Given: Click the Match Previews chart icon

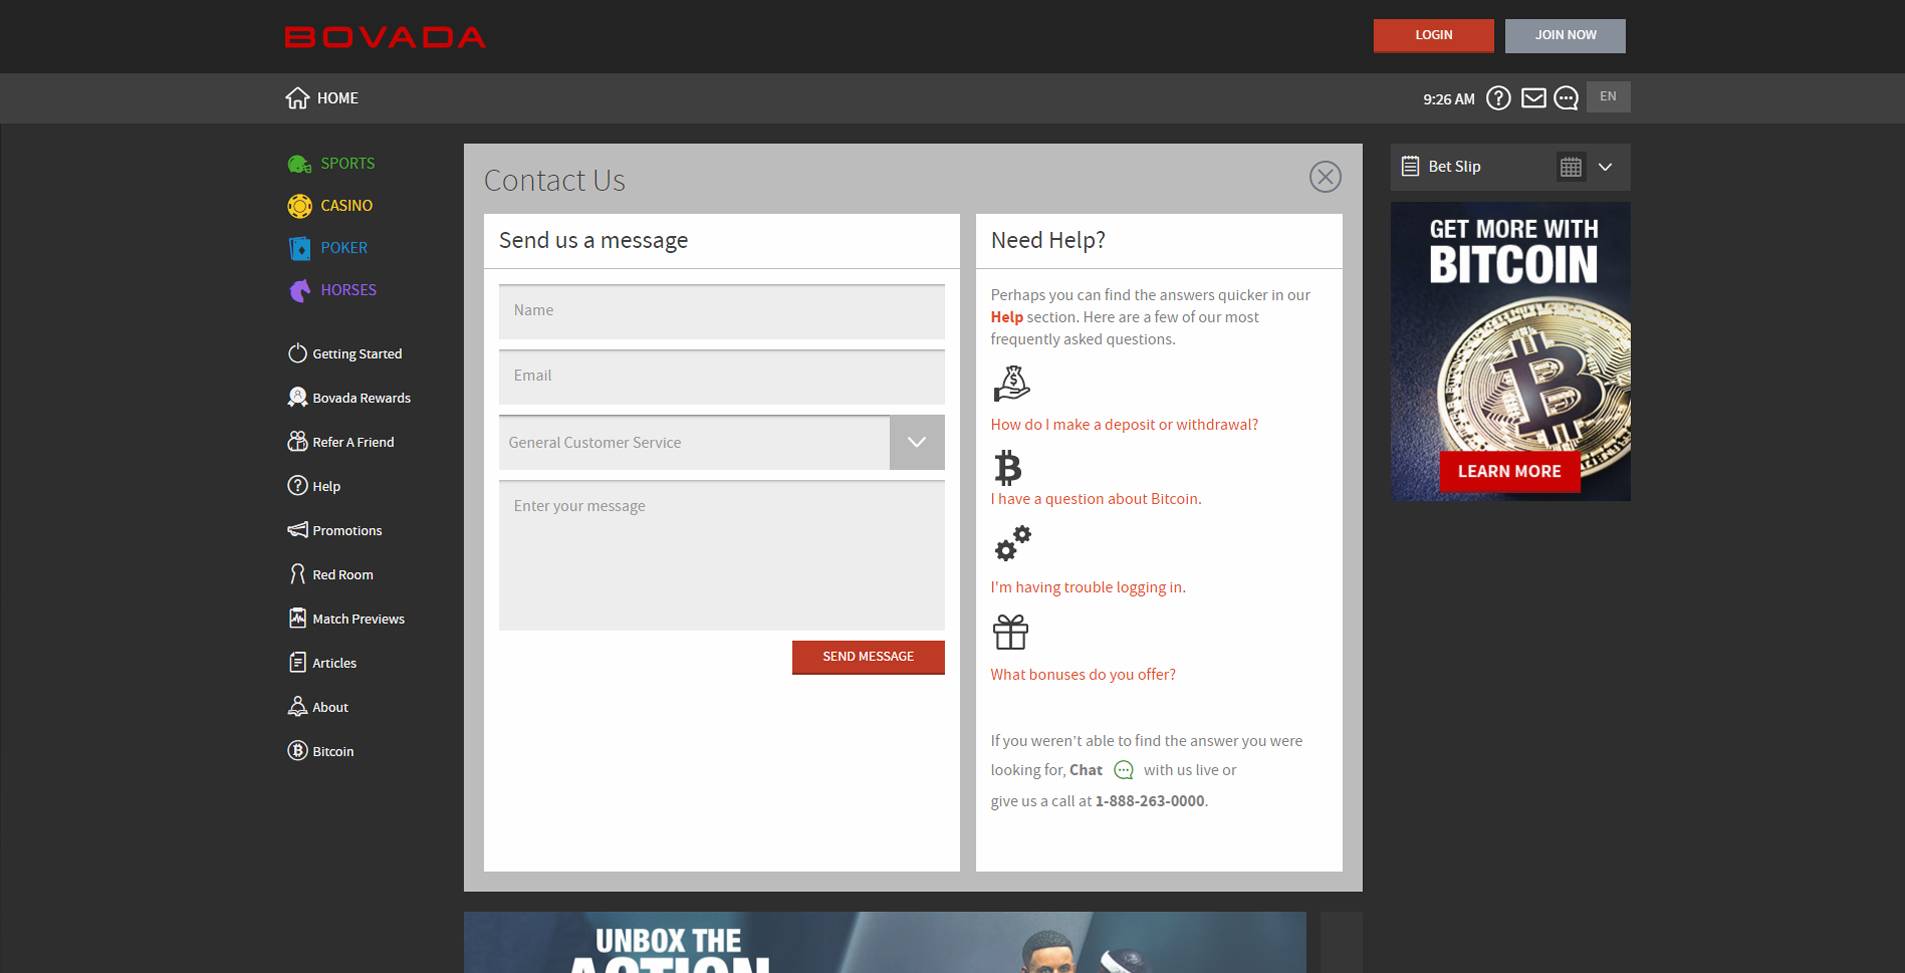Looking at the screenshot, I should click(297, 618).
